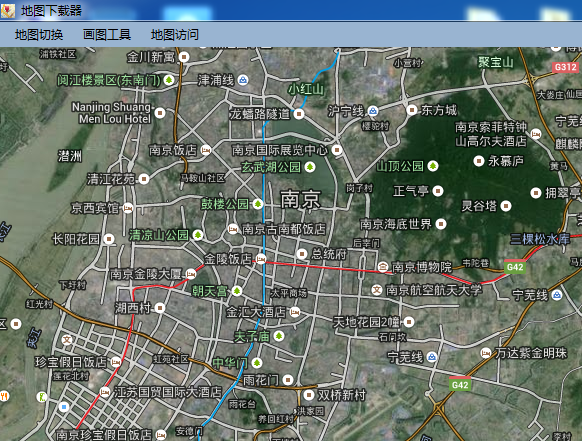This screenshot has width=582, height=441.
Task: Click the 南京 city label
Action: [300, 199]
